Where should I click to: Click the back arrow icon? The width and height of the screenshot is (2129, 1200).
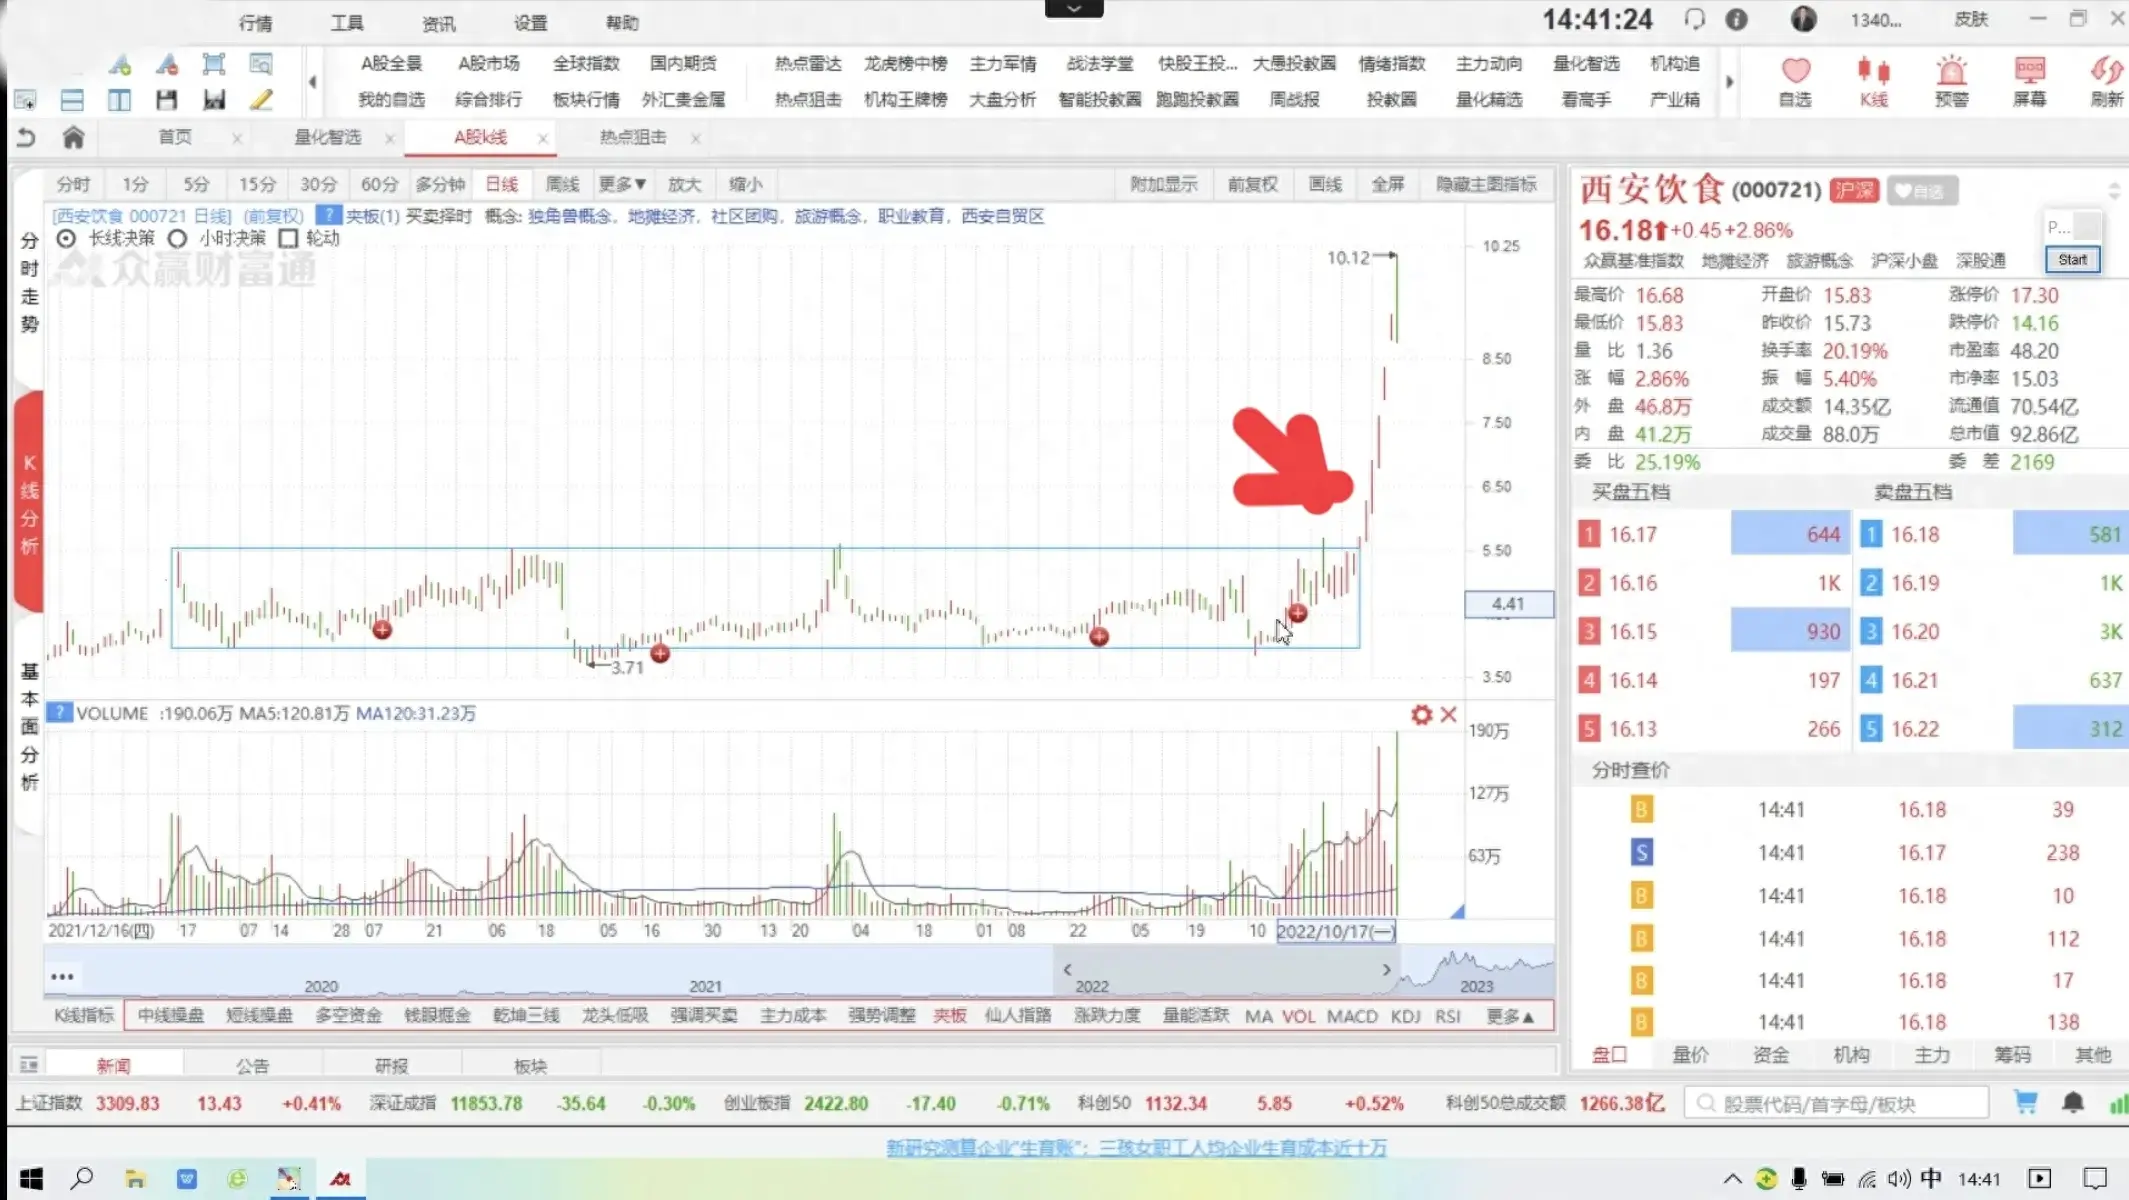point(26,138)
